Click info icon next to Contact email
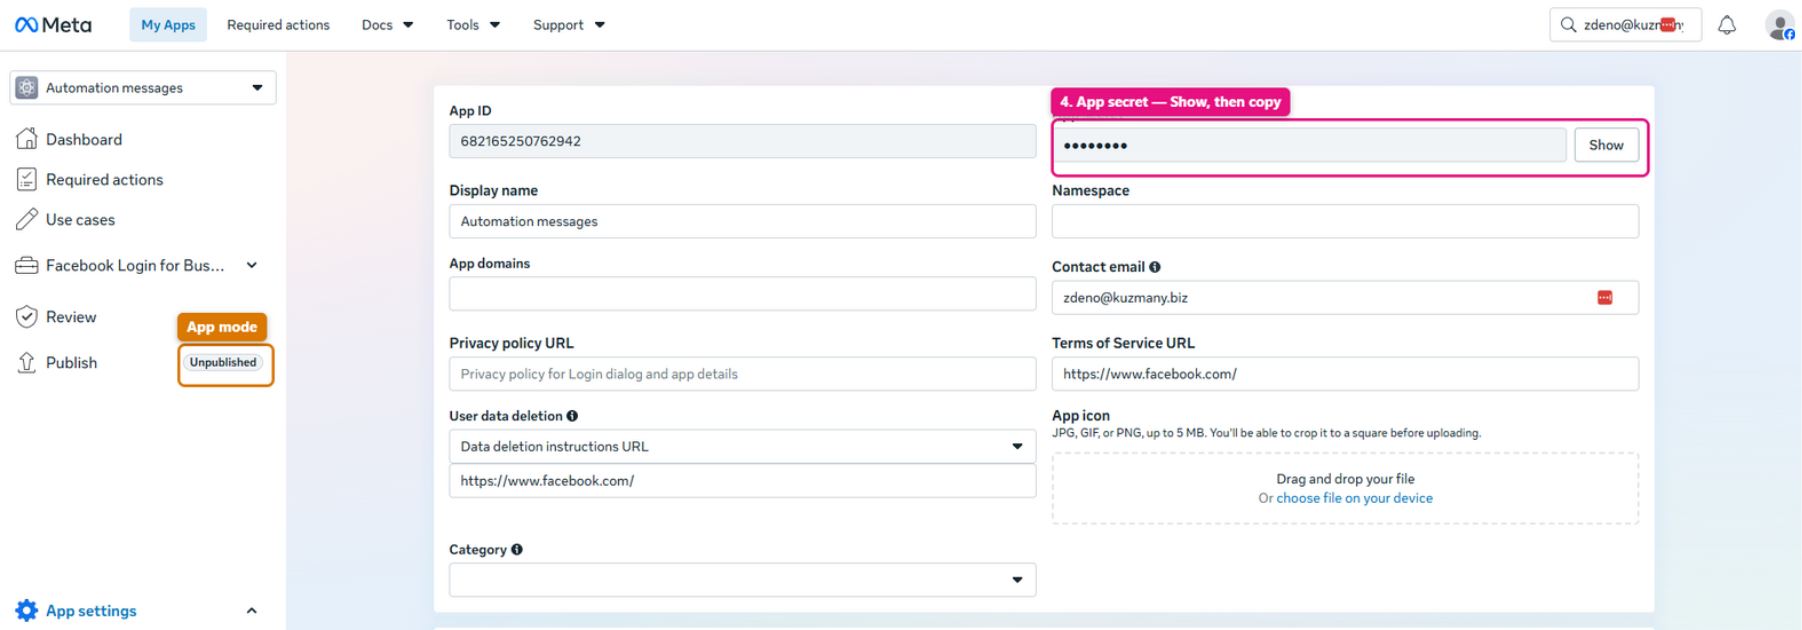1802x630 pixels. tap(1155, 267)
